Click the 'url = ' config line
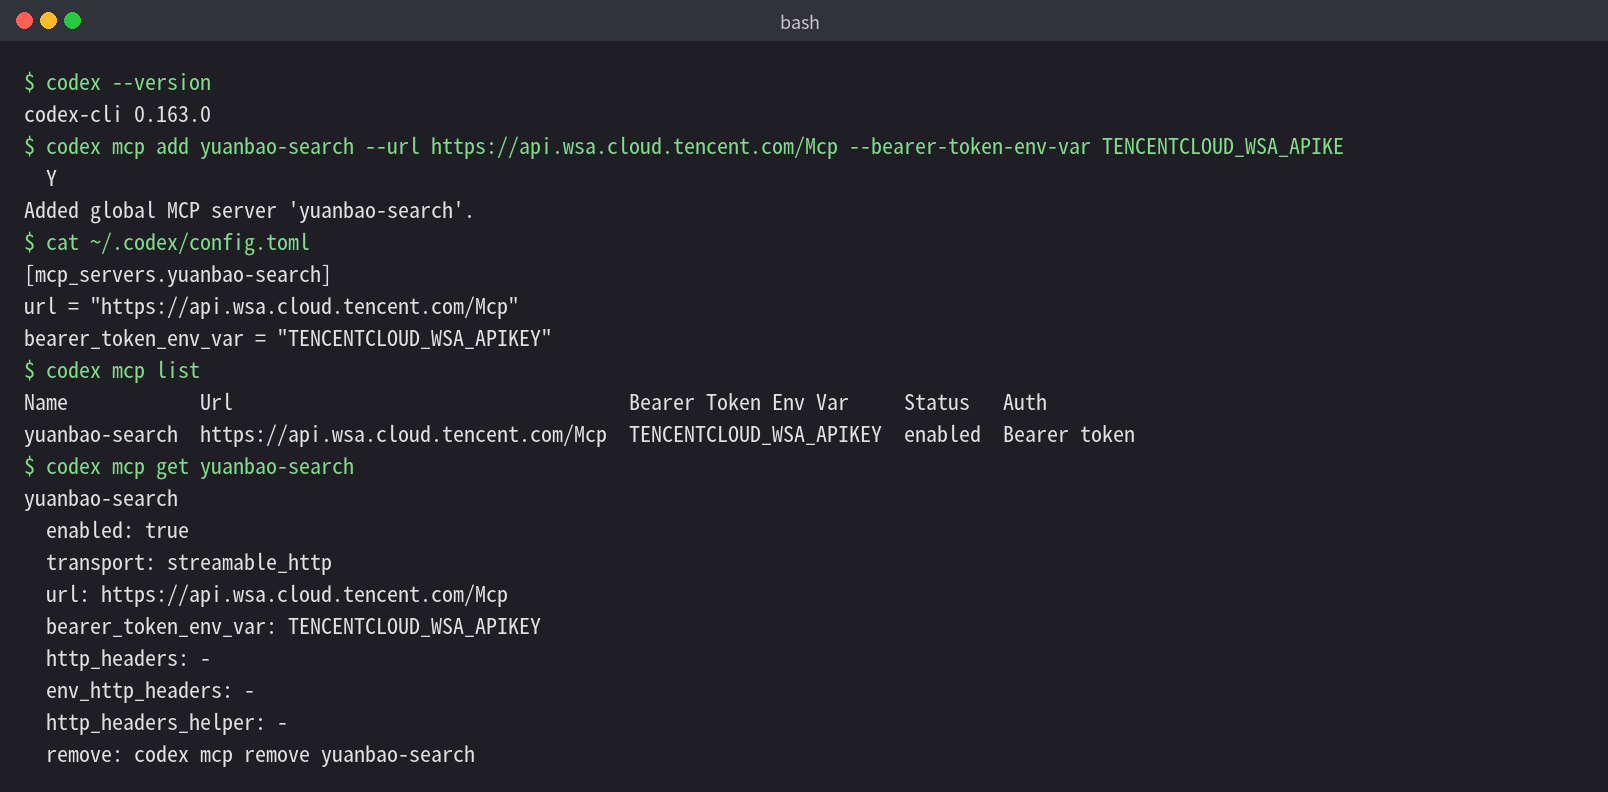Viewport: 1608px width, 792px height. (x=271, y=307)
